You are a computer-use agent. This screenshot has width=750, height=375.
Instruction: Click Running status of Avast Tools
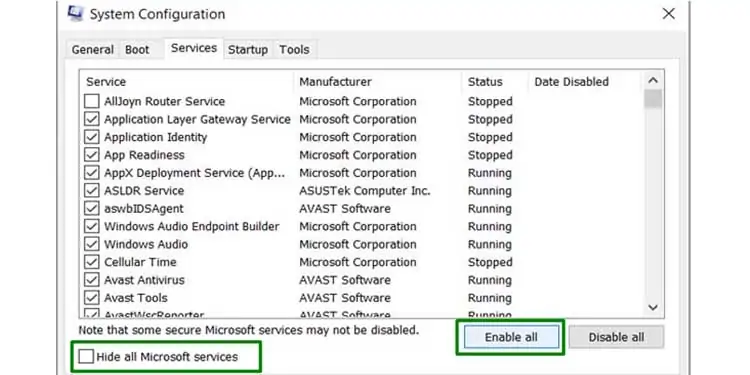pyautogui.click(x=490, y=298)
